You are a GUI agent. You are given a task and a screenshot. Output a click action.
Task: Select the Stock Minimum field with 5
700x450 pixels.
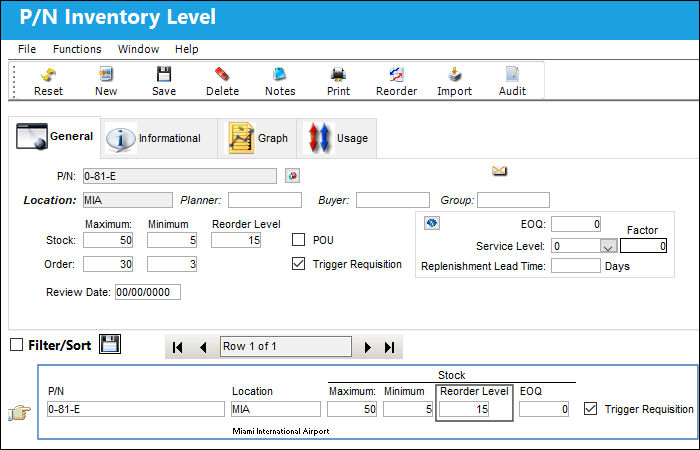[x=172, y=240]
